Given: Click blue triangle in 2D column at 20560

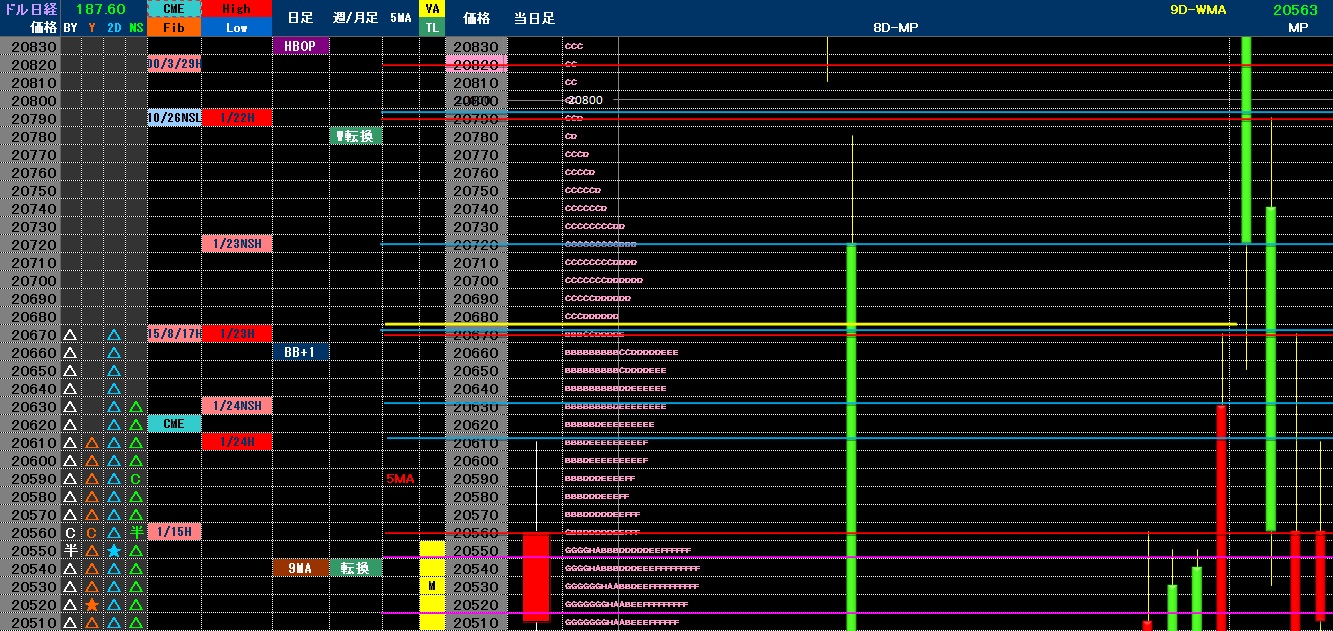Looking at the screenshot, I should pos(114,532).
